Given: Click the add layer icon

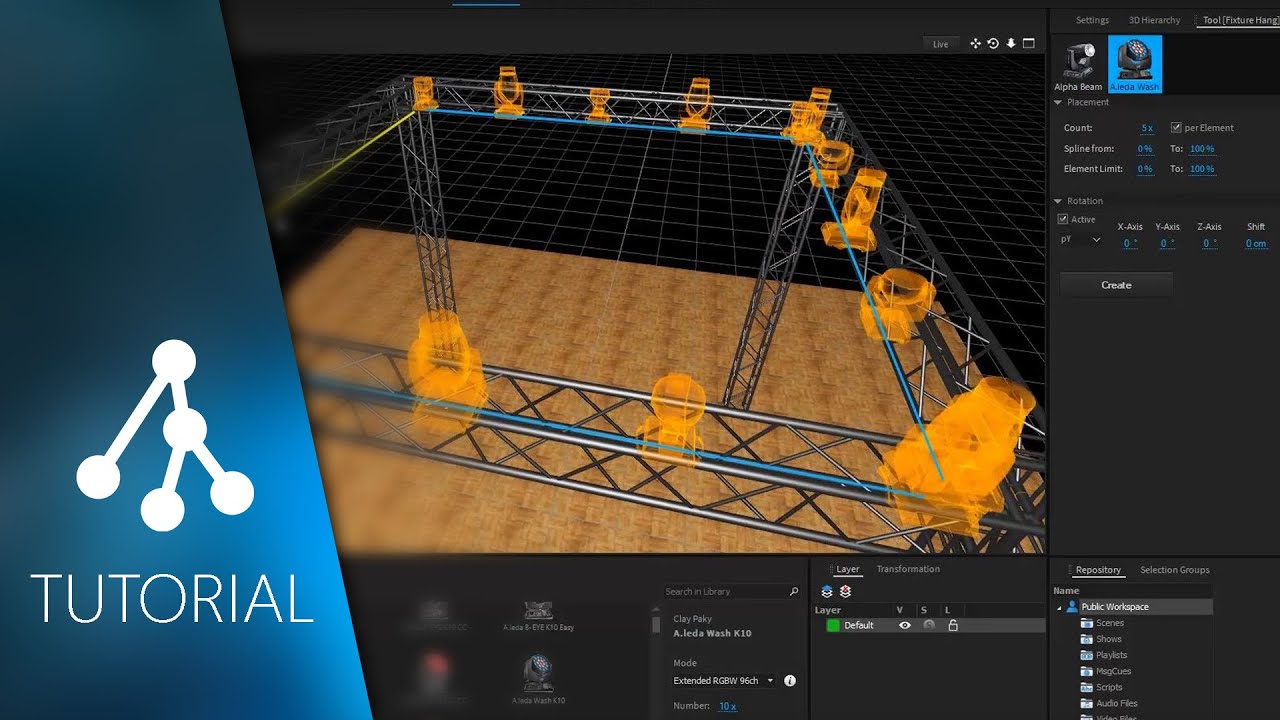Looking at the screenshot, I should click(827, 592).
